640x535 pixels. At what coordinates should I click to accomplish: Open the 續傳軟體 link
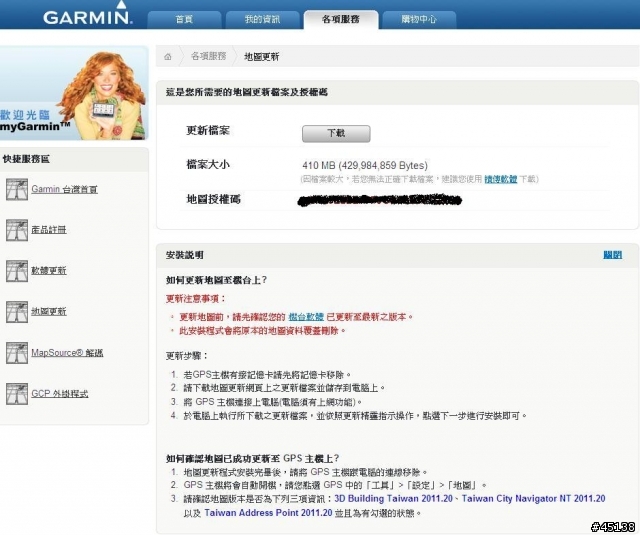[x=500, y=179]
